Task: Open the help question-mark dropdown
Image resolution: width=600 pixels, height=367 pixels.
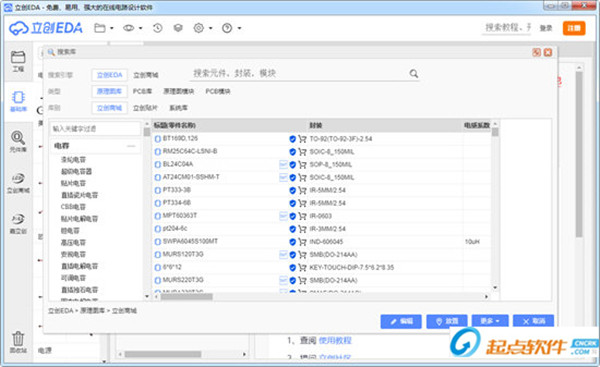Action: point(232,28)
